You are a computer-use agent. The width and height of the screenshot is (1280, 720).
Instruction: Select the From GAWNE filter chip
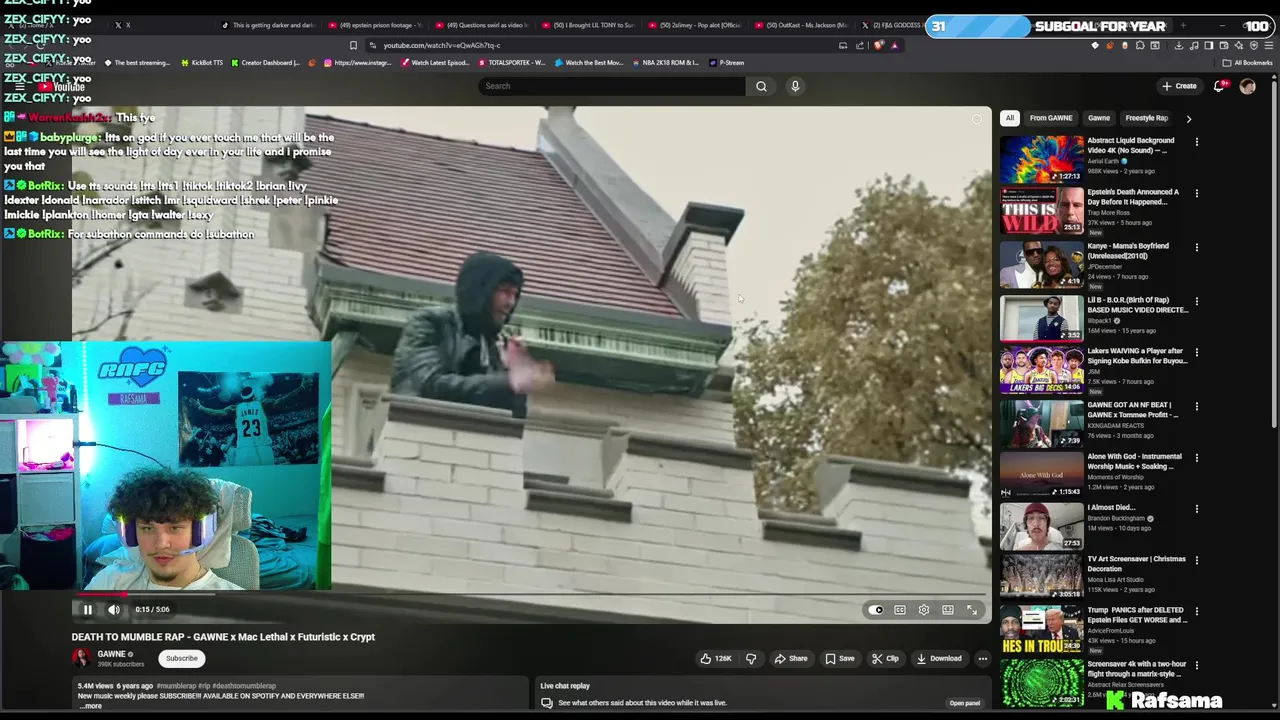click(1051, 118)
